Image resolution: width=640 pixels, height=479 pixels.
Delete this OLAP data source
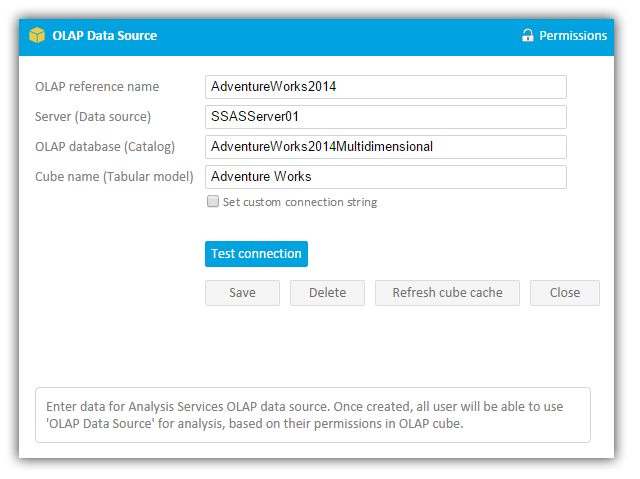(x=327, y=293)
